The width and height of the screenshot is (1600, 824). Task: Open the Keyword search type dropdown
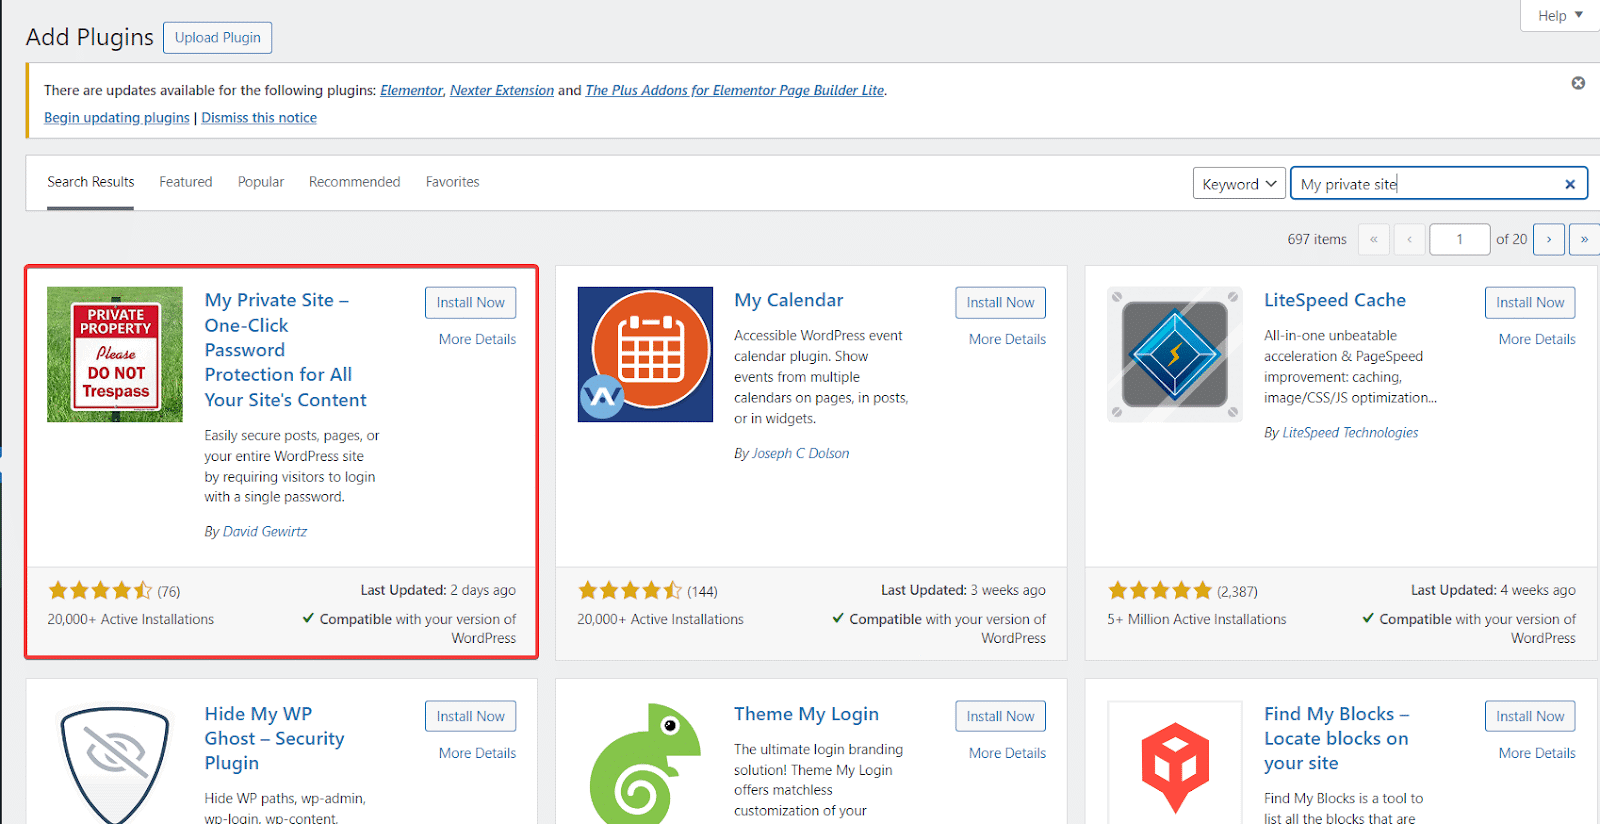point(1239,184)
